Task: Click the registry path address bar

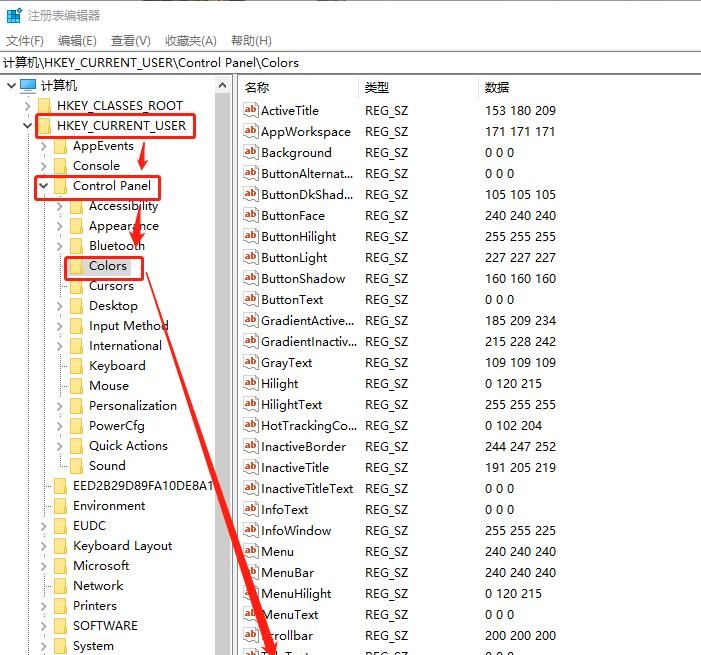Action: click(350, 63)
